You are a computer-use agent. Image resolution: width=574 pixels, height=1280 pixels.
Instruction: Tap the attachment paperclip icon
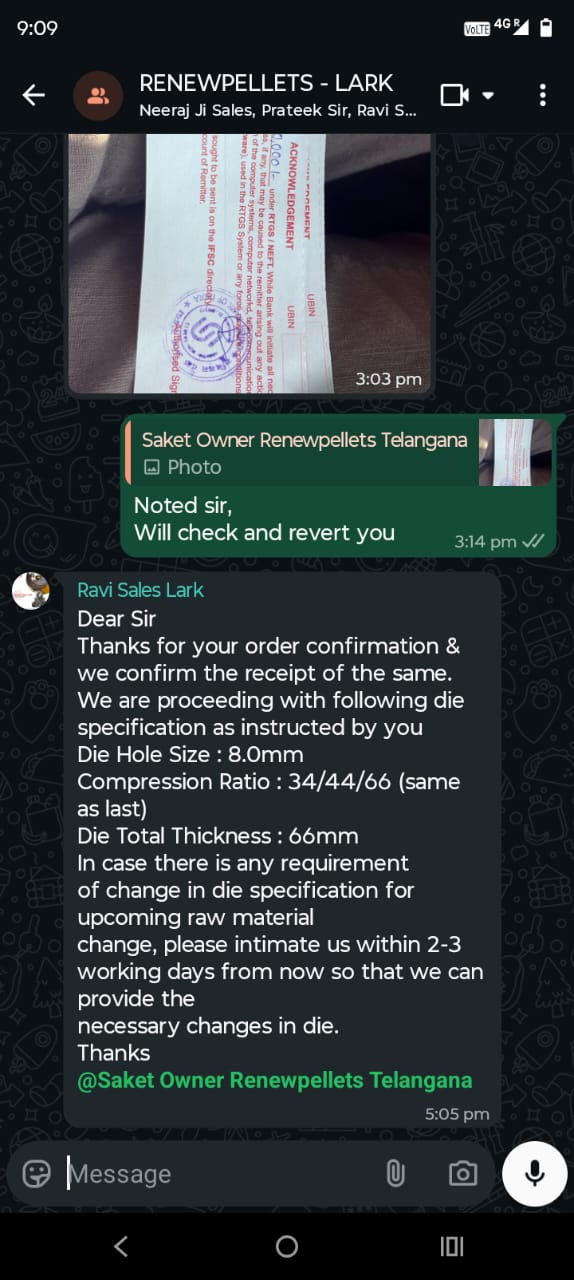tap(396, 1173)
